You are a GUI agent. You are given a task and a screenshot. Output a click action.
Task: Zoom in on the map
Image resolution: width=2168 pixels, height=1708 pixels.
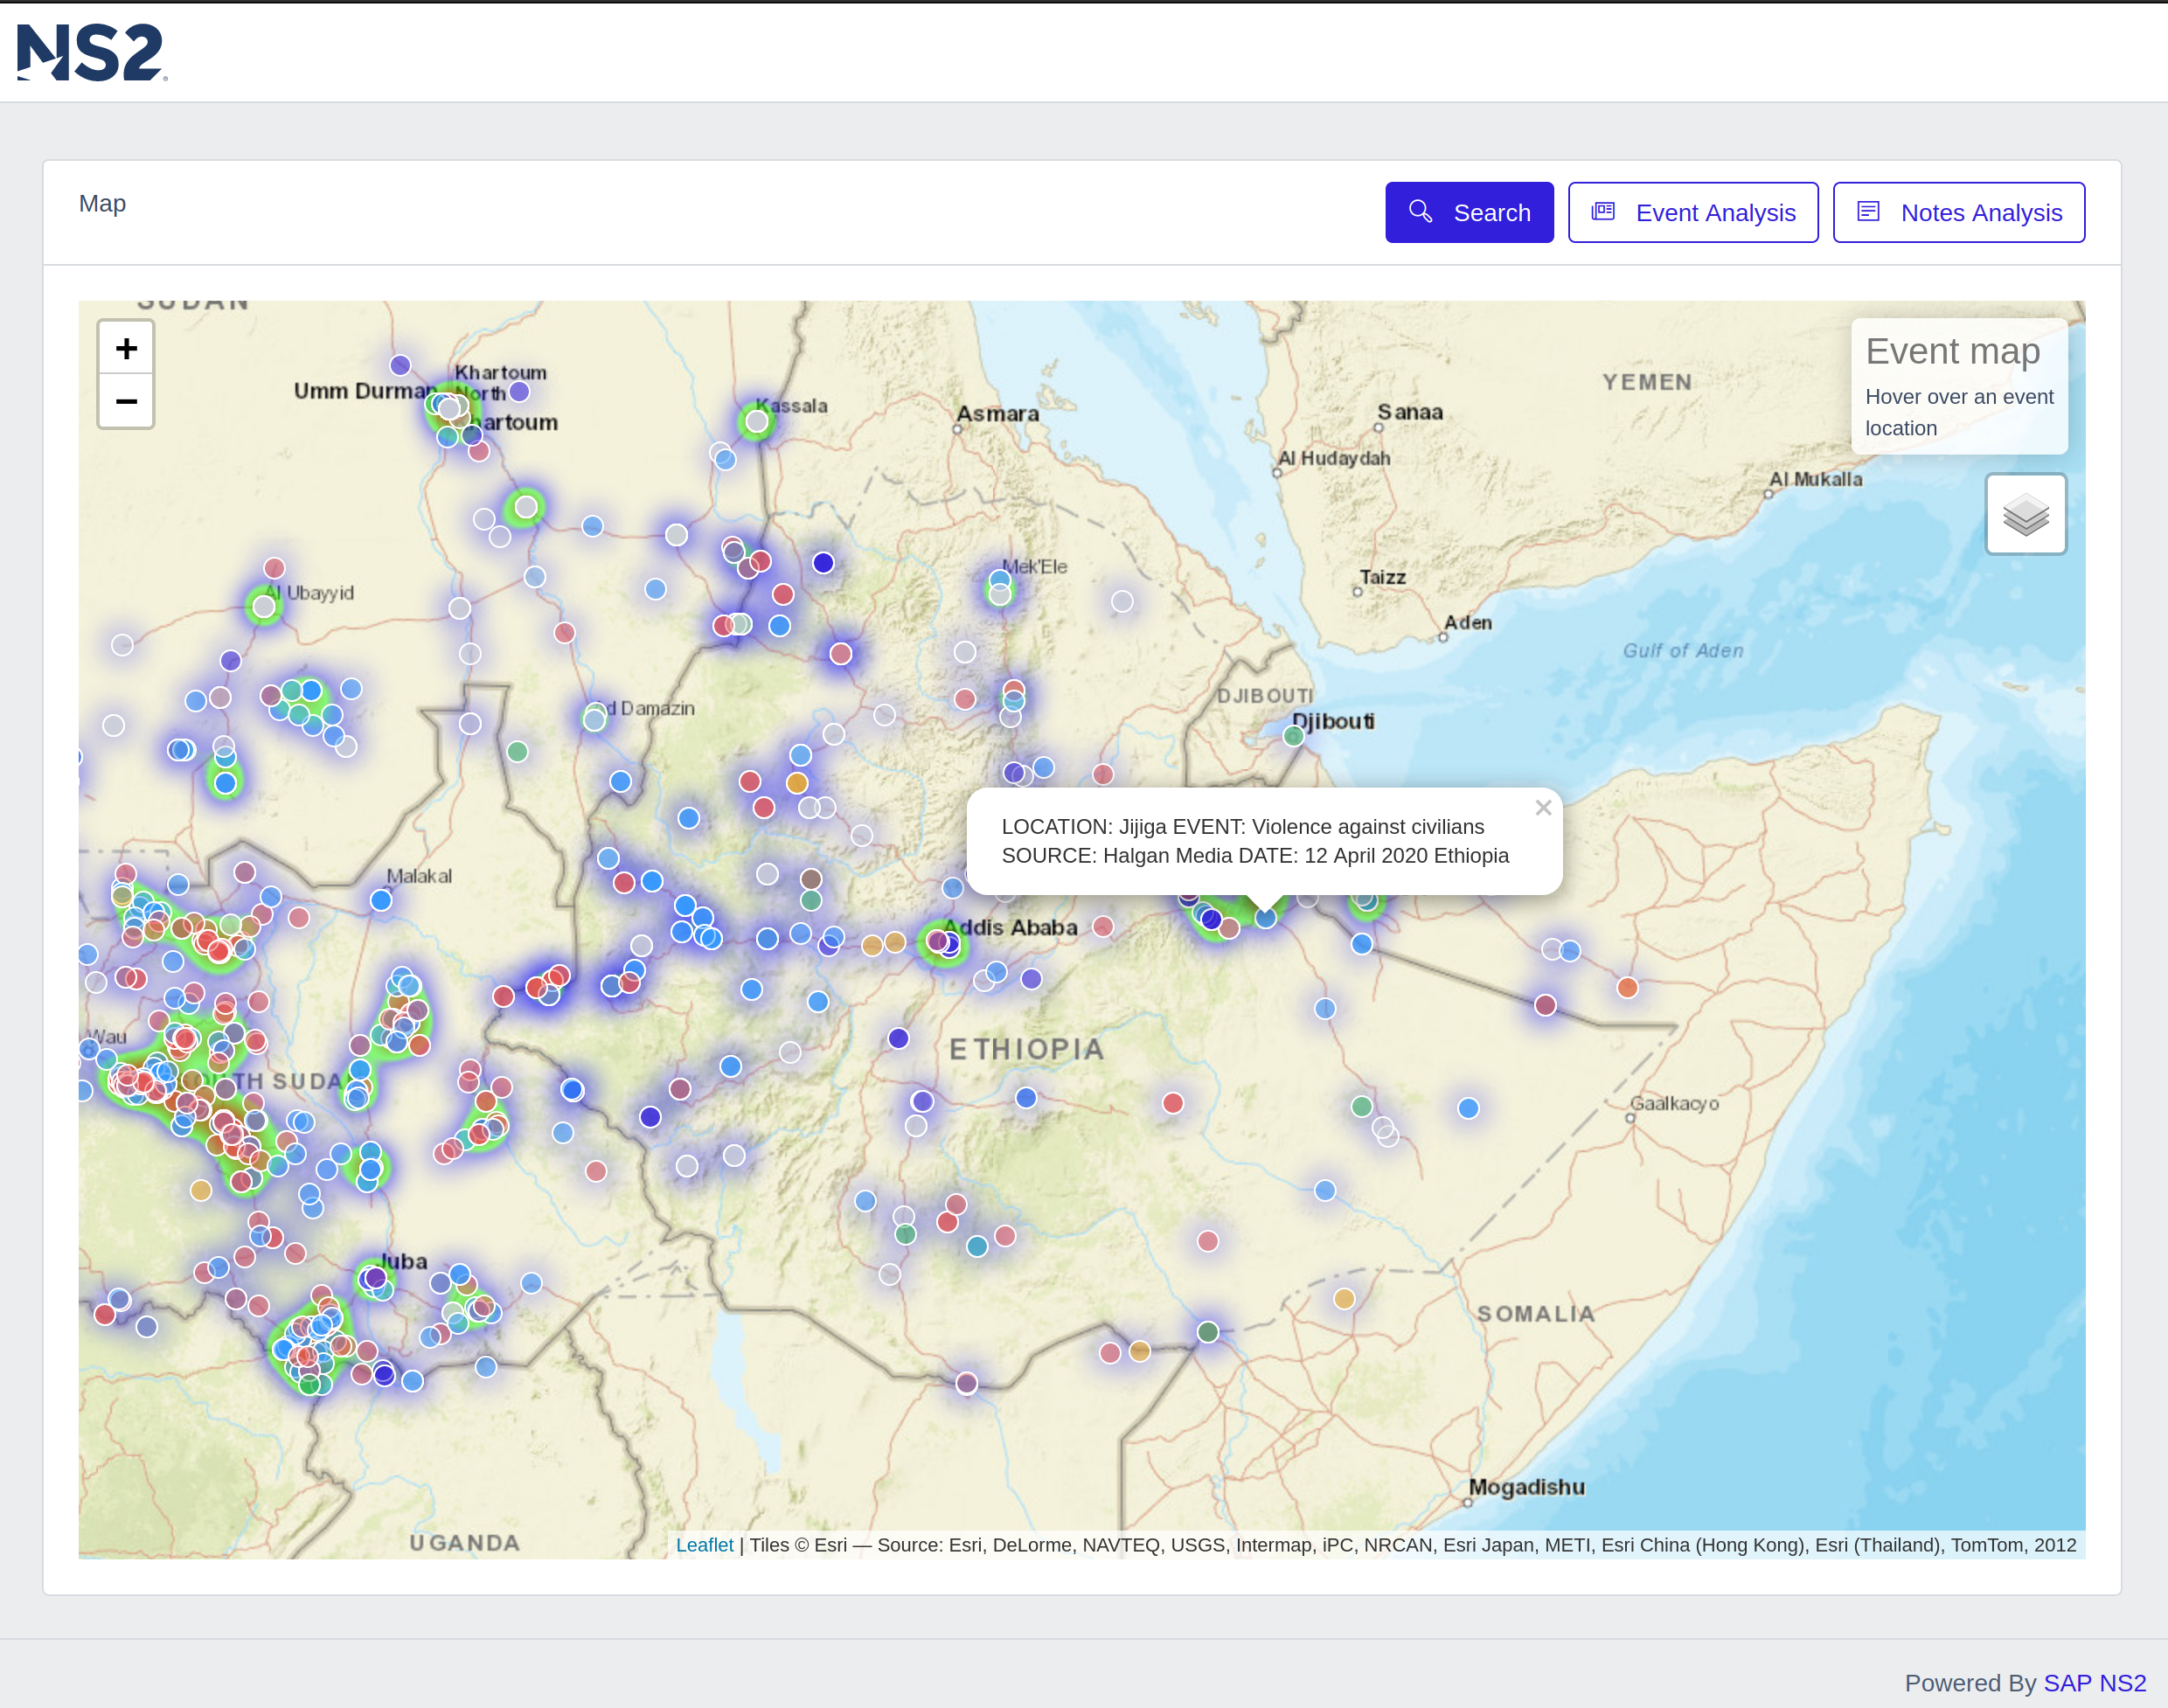pos(126,348)
